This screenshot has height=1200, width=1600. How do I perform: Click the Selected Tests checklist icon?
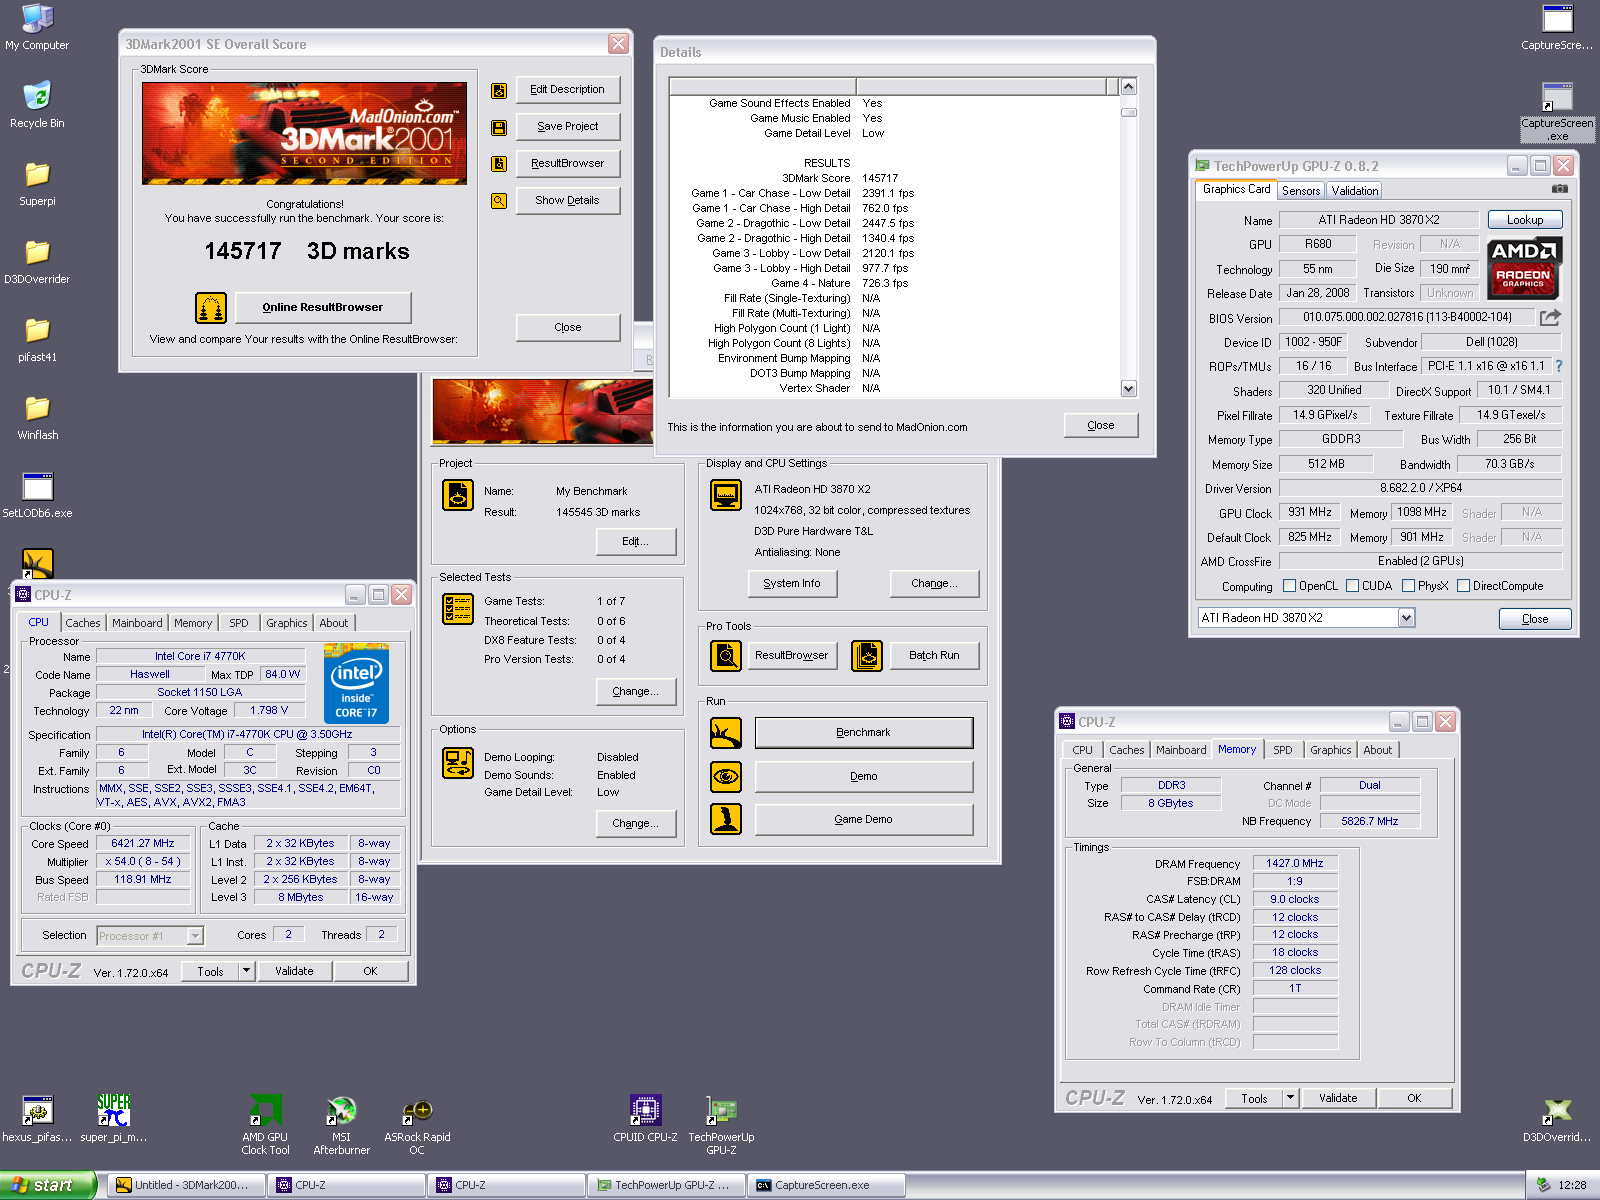[458, 609]
